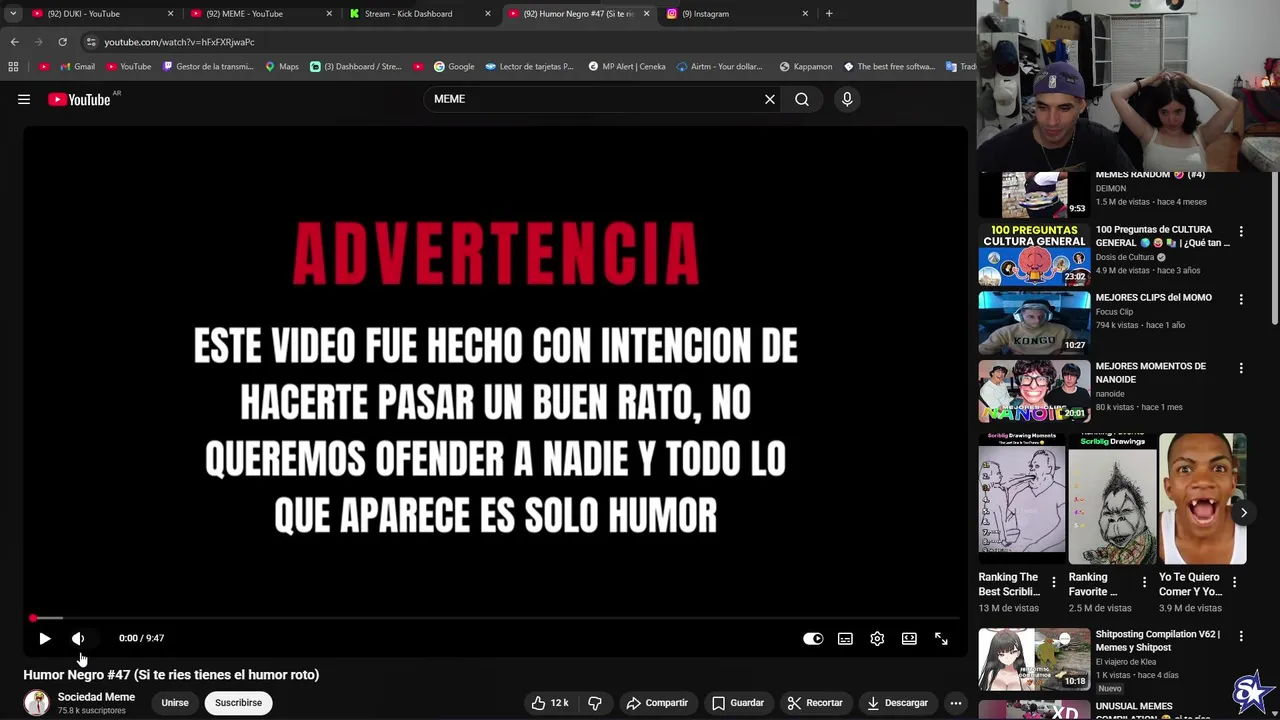Click the search magnifier button
This screenshot has width=1280, height=720.
tap(802, 99)
